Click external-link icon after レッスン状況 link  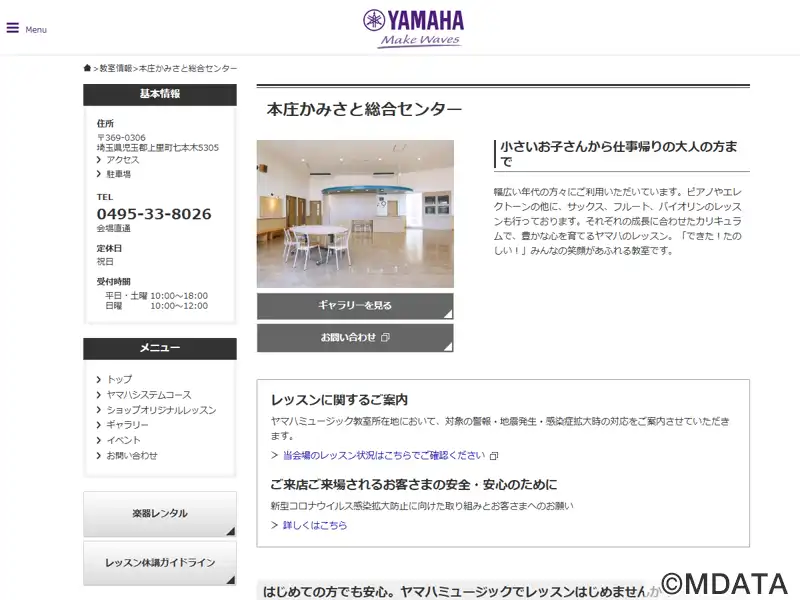pyautogui.click(x=493, y=456)
